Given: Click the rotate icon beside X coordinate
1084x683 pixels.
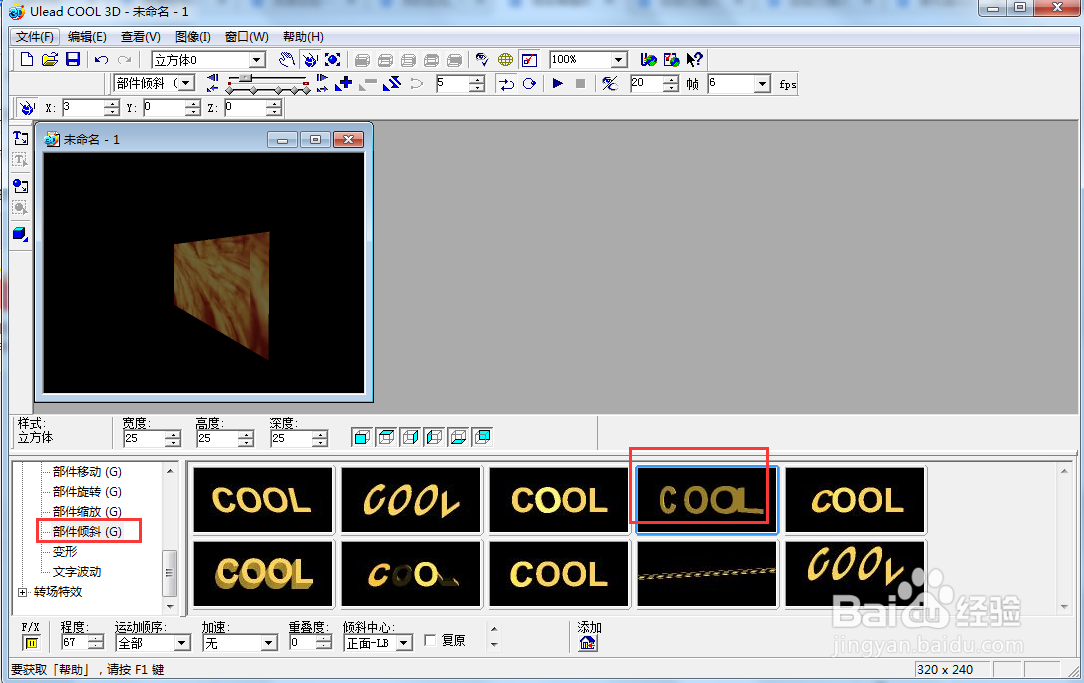Looking at the screenshot, I should [x=26, y=108].
